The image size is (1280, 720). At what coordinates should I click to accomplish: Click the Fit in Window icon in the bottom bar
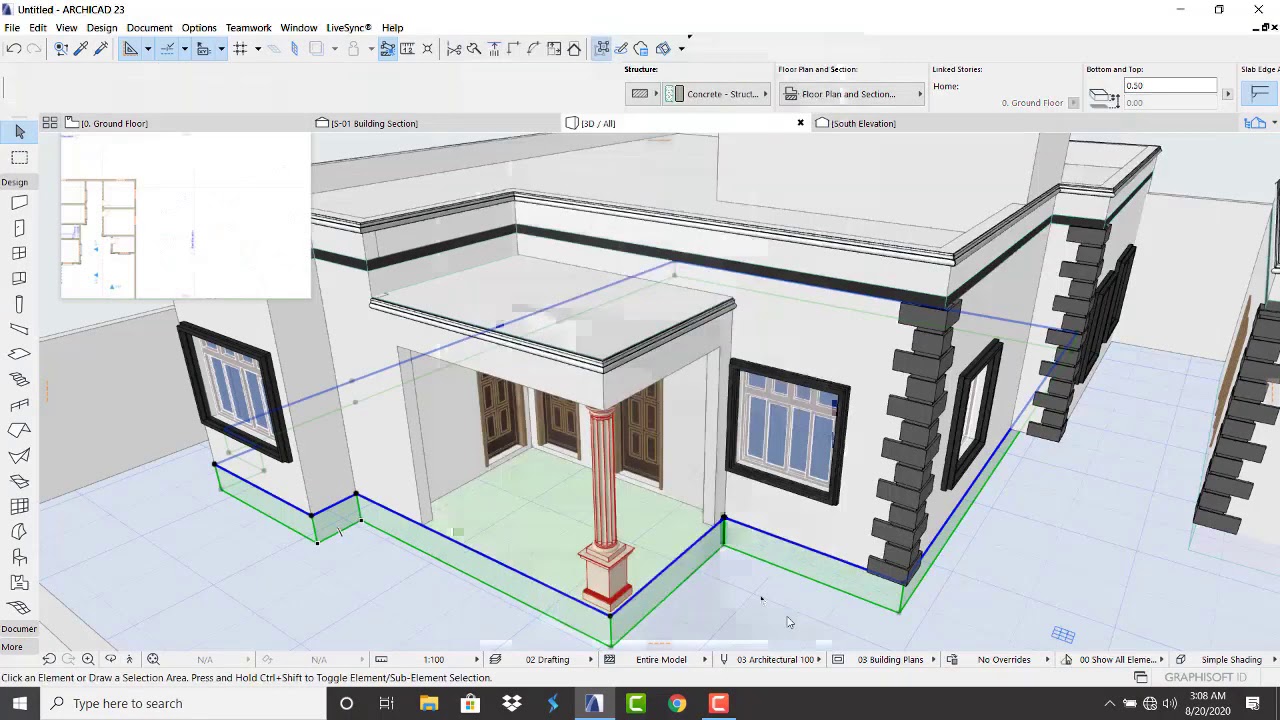(153, 659)
